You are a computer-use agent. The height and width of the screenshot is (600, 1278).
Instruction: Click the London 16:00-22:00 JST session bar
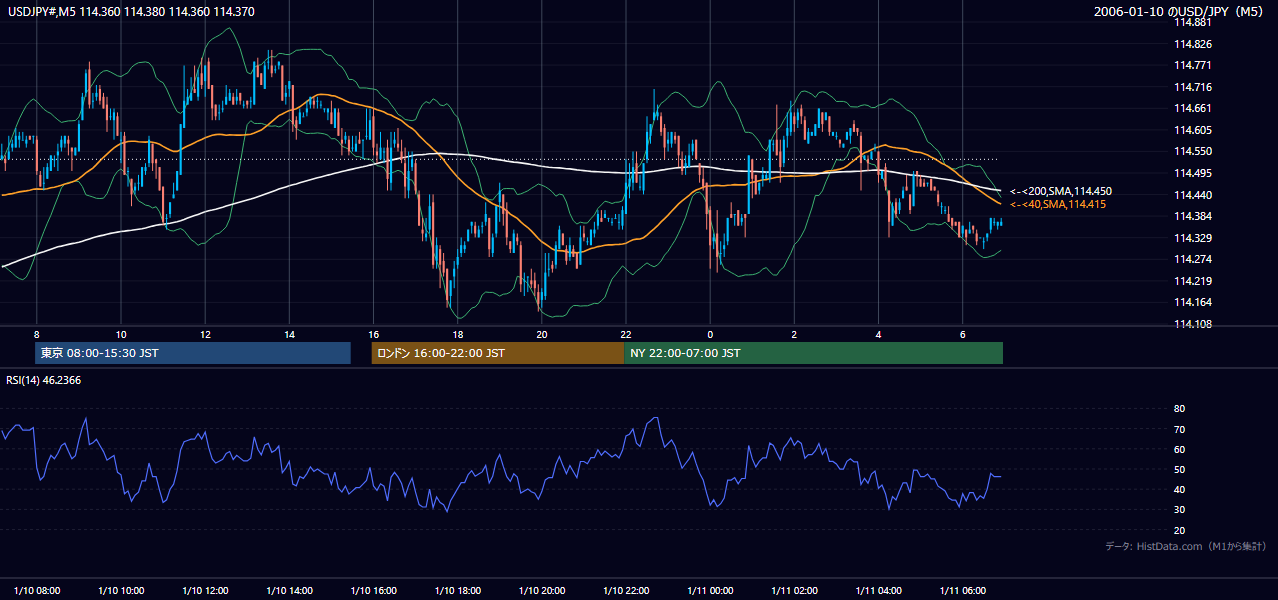point(497,353)
